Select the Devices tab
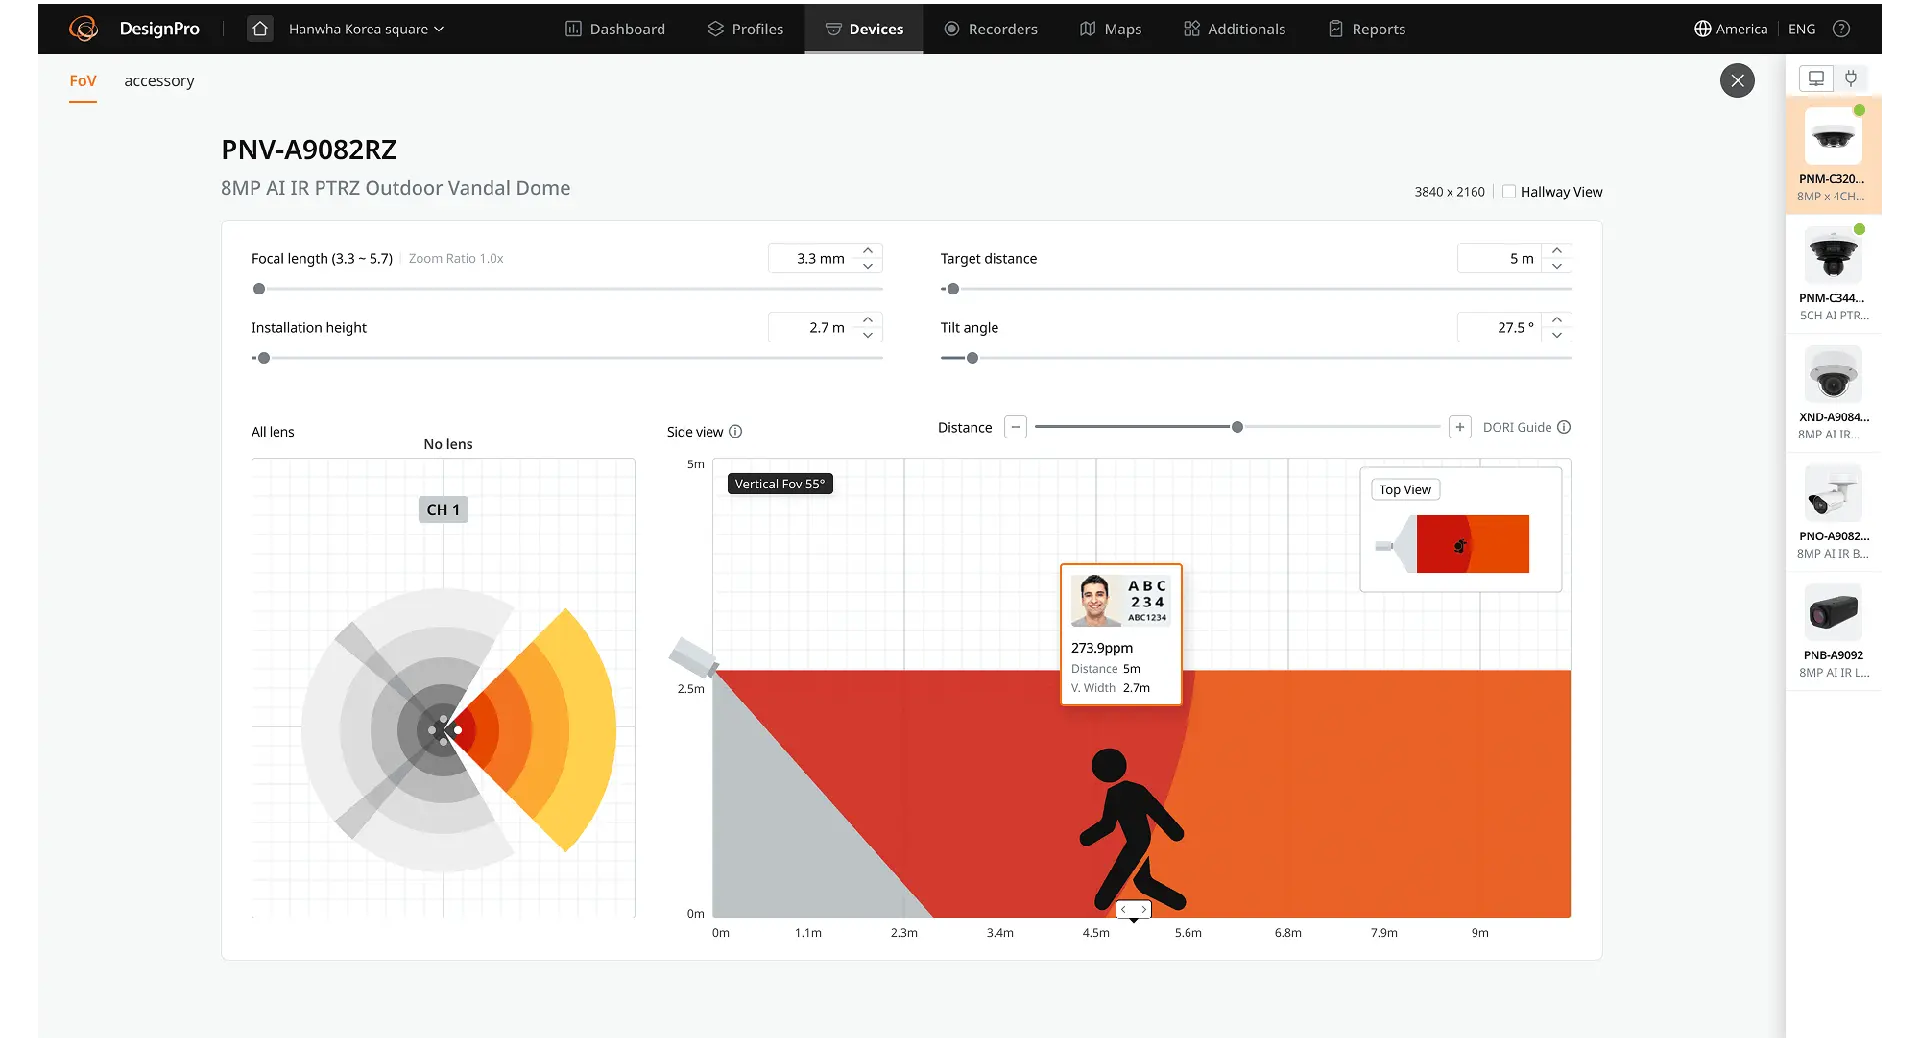1920x1038 pixels. tap(864, 29)
